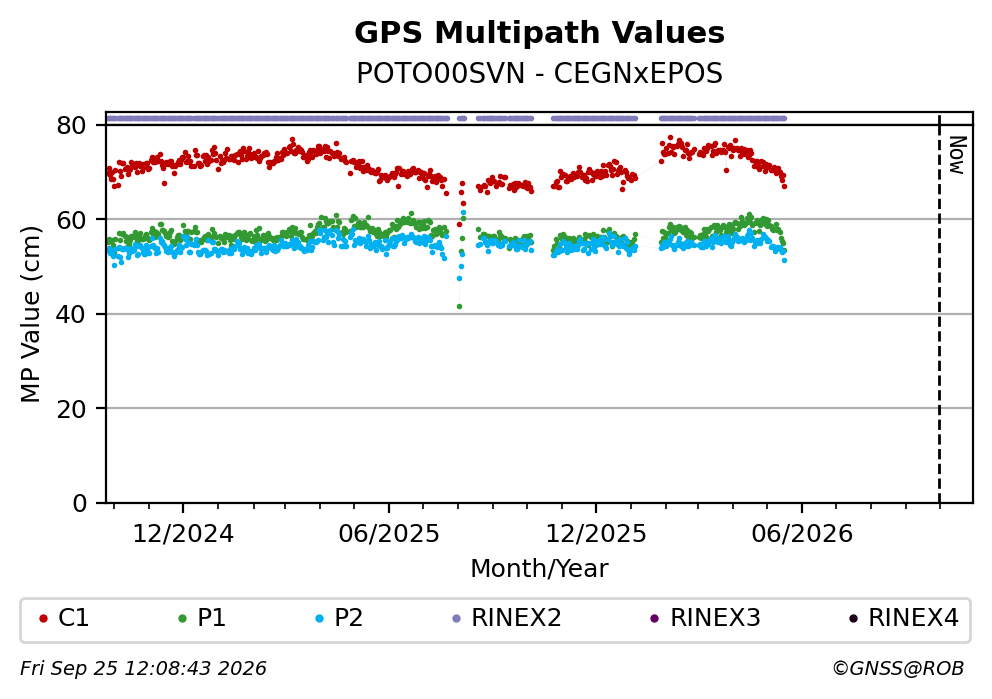This screenshot has height=699, width=992.
Task: Click the 06/2025 x-axis tick label
Action: click(388, 535)
